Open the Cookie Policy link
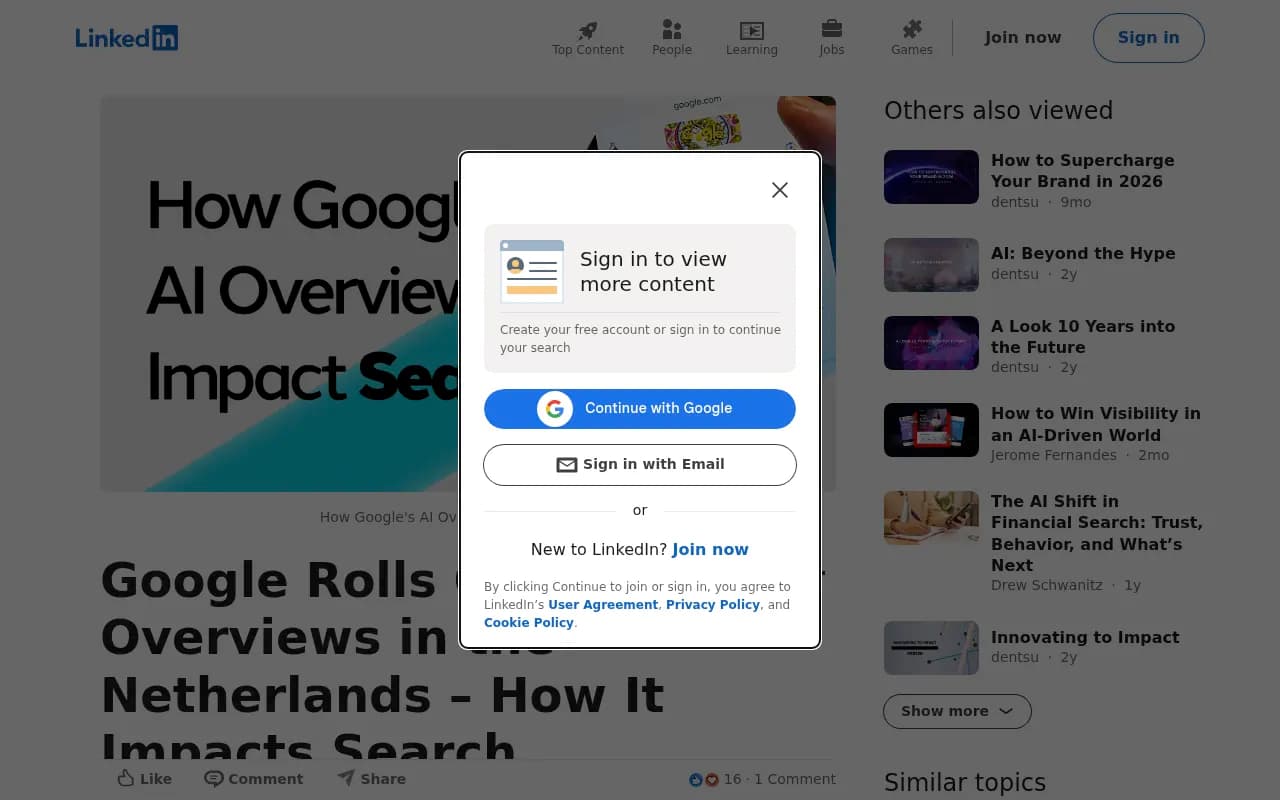Viewport: 1280px width, 800px height. (529, 623)
